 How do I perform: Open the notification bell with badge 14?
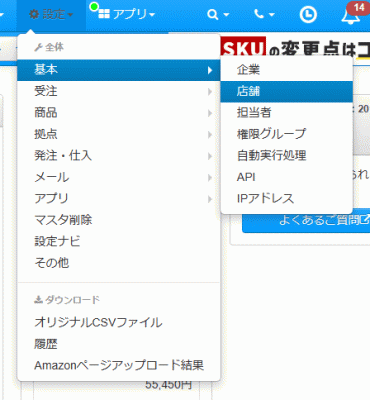coord(351,15)
